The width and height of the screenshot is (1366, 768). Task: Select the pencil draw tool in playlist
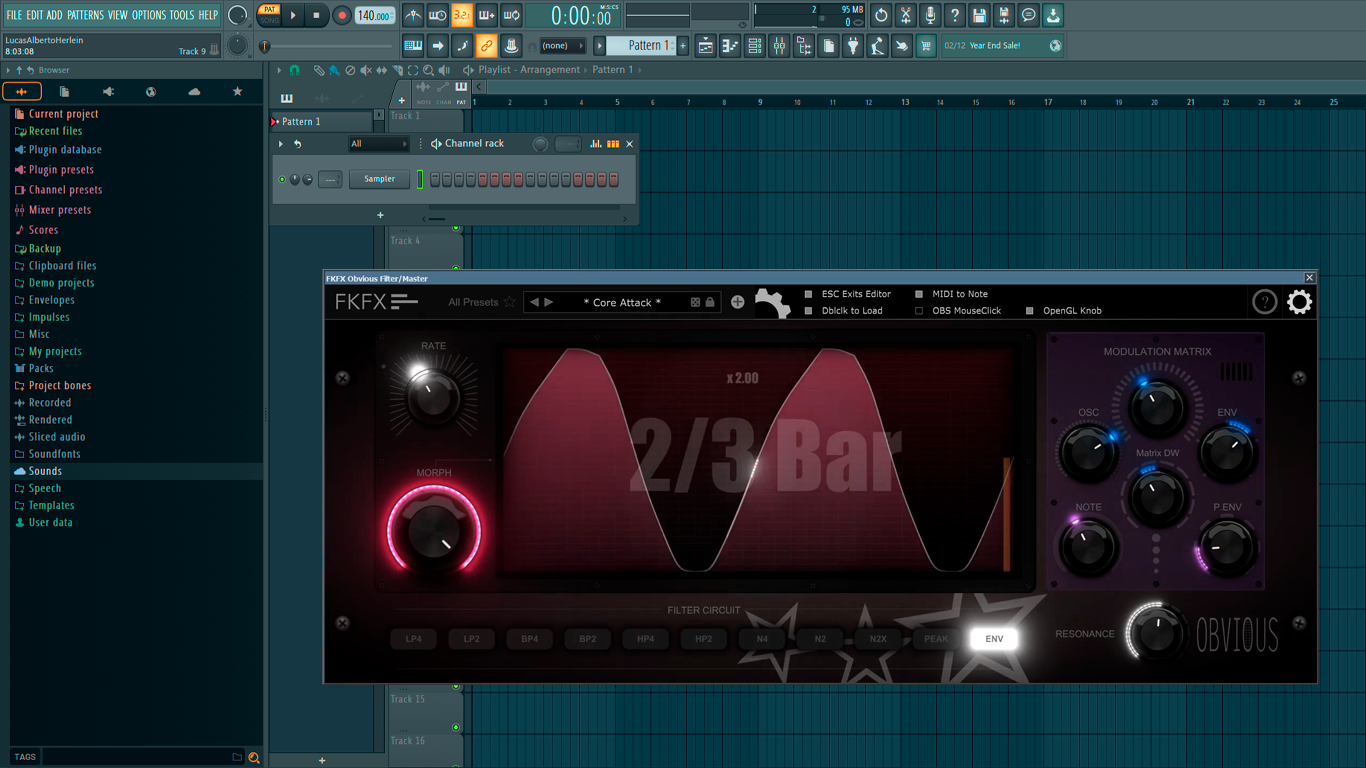click(x=319, y=70)
